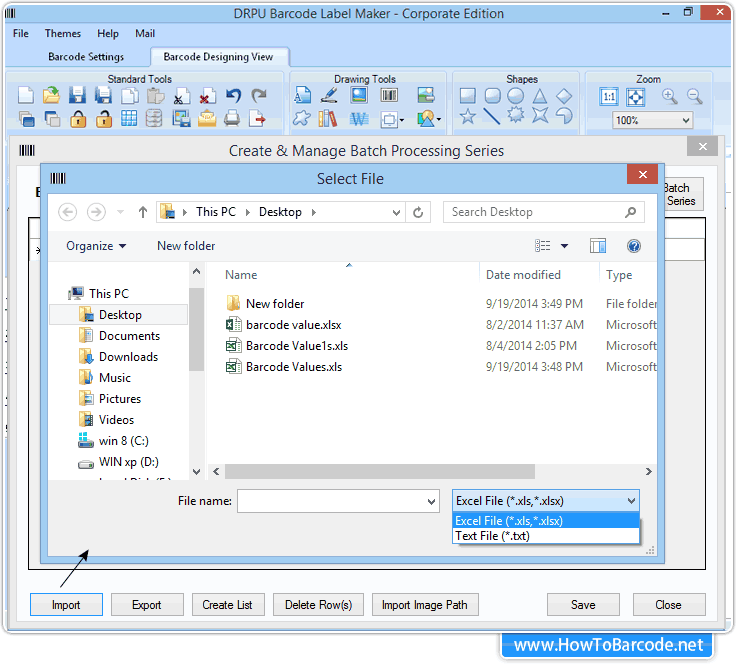Open the Themes menu
This screenshot has height=665, width=736.
[63, 33]
